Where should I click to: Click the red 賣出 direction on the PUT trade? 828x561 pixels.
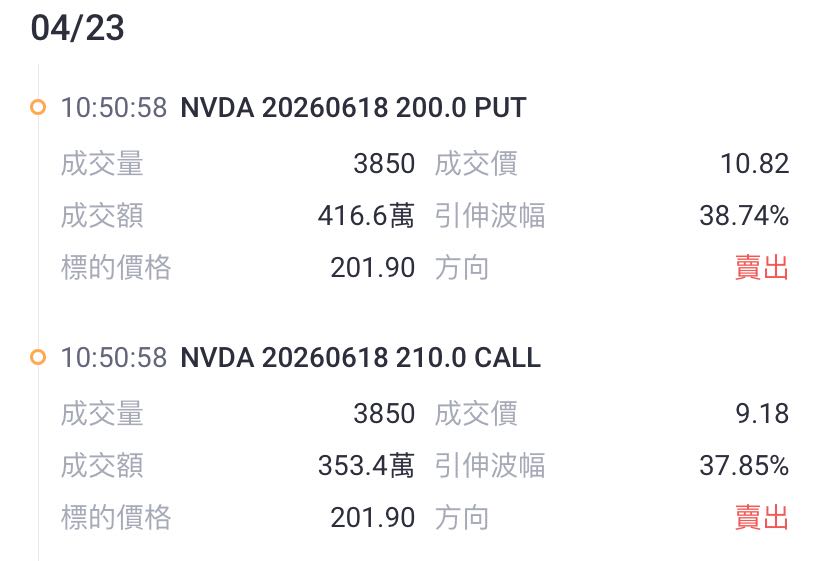(x=762, y=267)
